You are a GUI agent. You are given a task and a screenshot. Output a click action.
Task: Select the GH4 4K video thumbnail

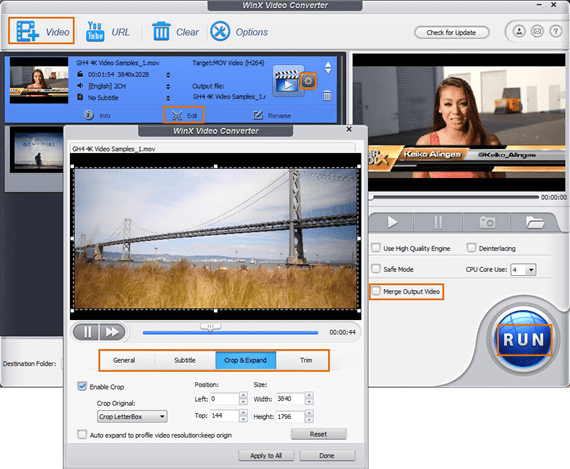[39, 80]
